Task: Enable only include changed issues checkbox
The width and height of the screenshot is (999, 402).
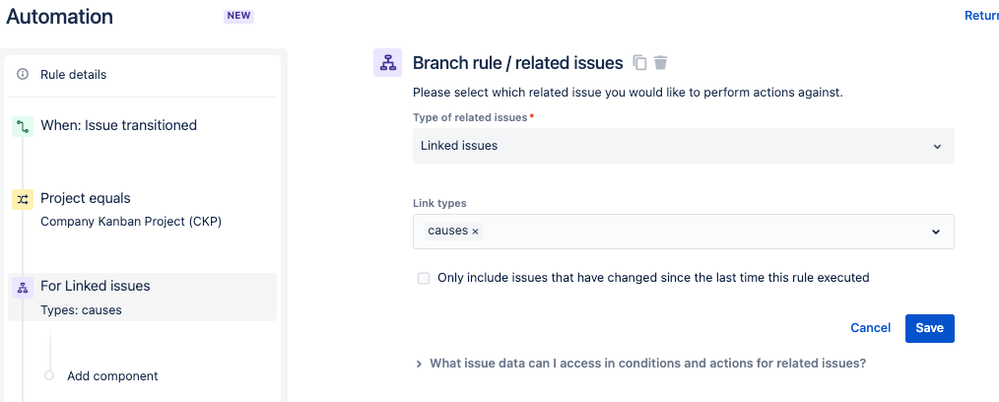Action: [424, 278]
